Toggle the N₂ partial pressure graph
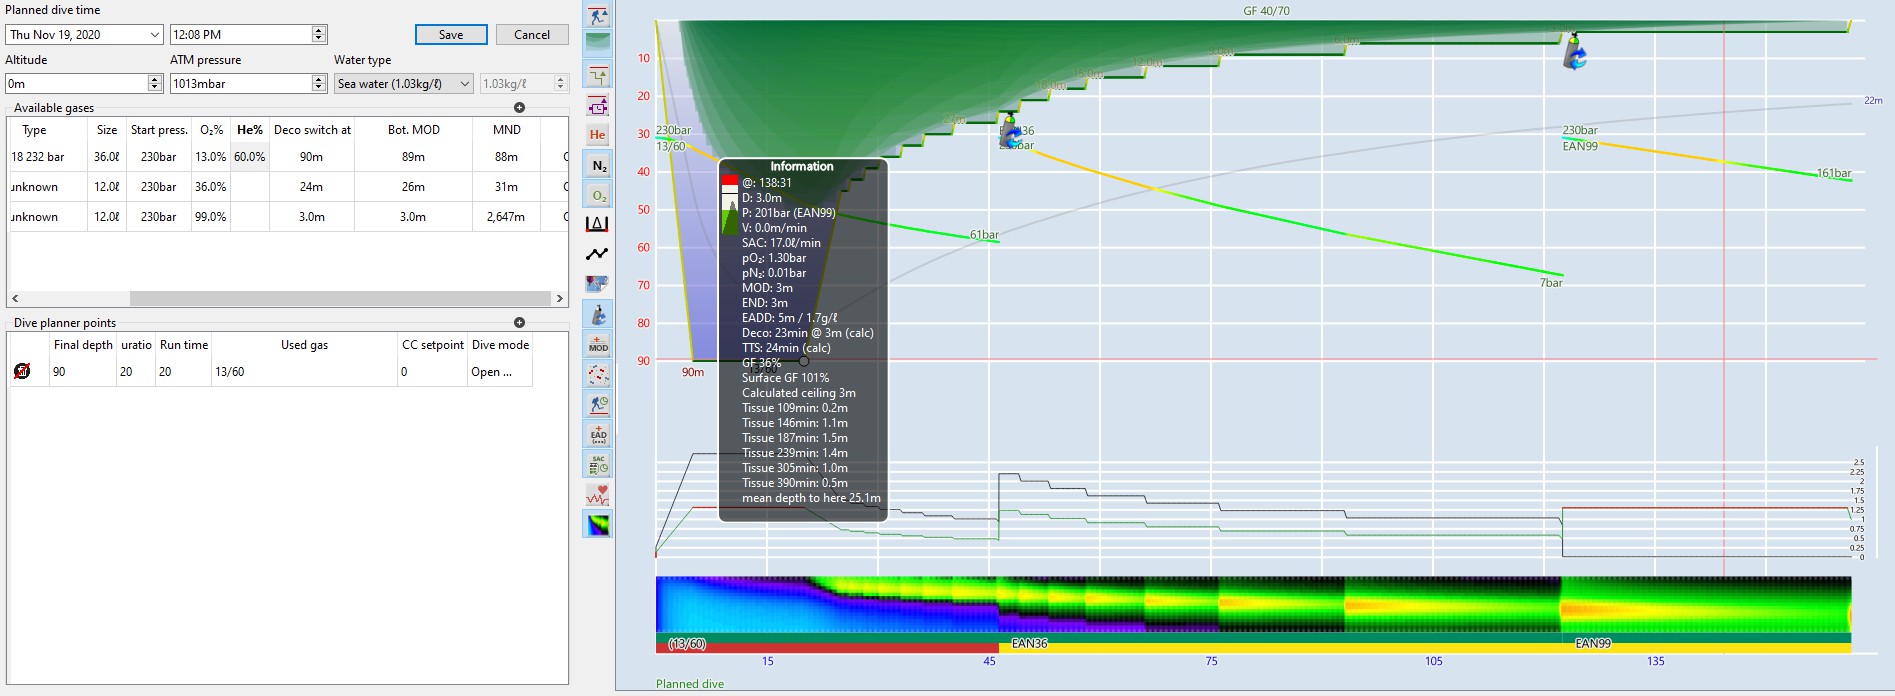This screenshot has width=1895, height=696. [x=597, y=166]
